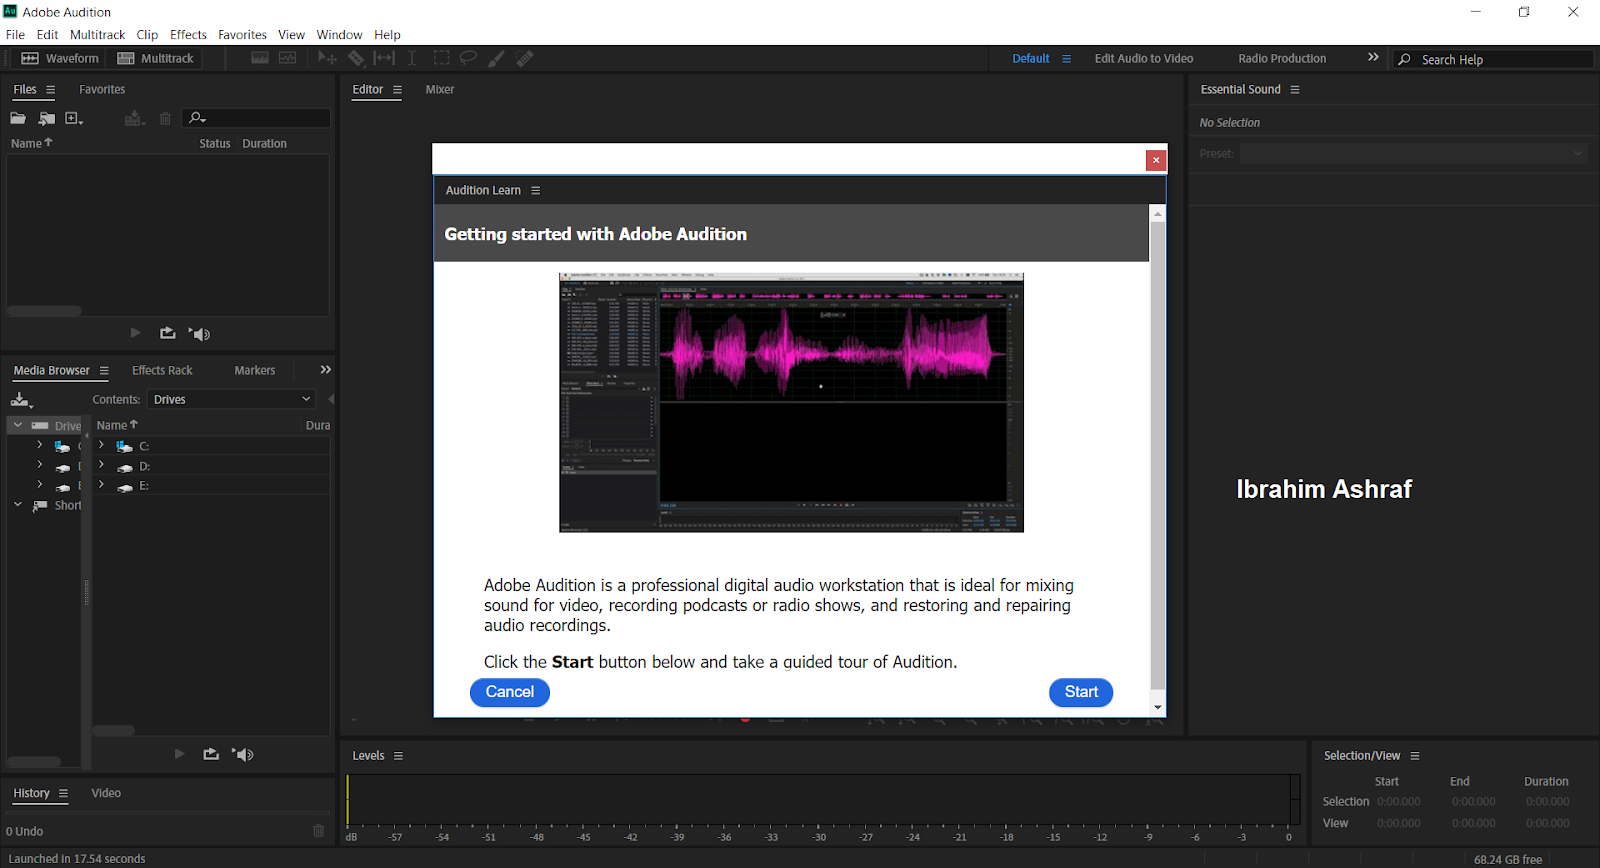
Task: Open the Audition Learn panel menu
Action: (x=536, y=190)
